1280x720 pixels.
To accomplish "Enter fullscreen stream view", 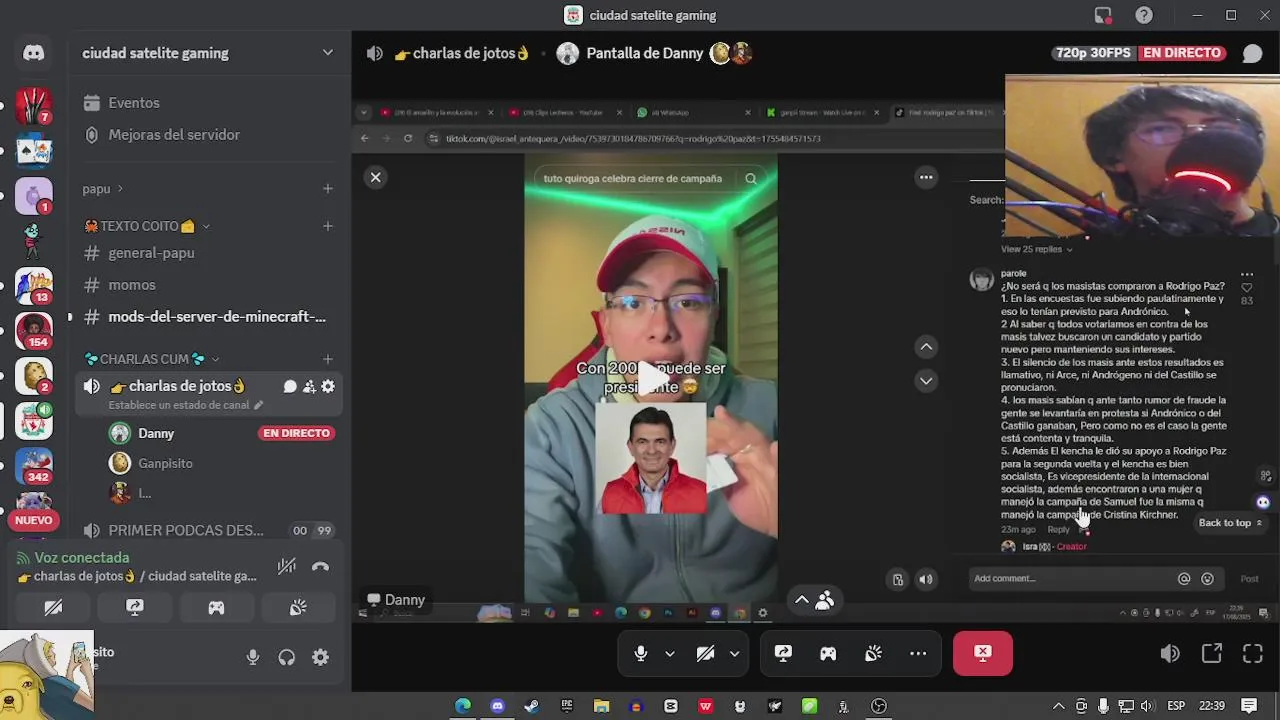I will (1253, 654).
